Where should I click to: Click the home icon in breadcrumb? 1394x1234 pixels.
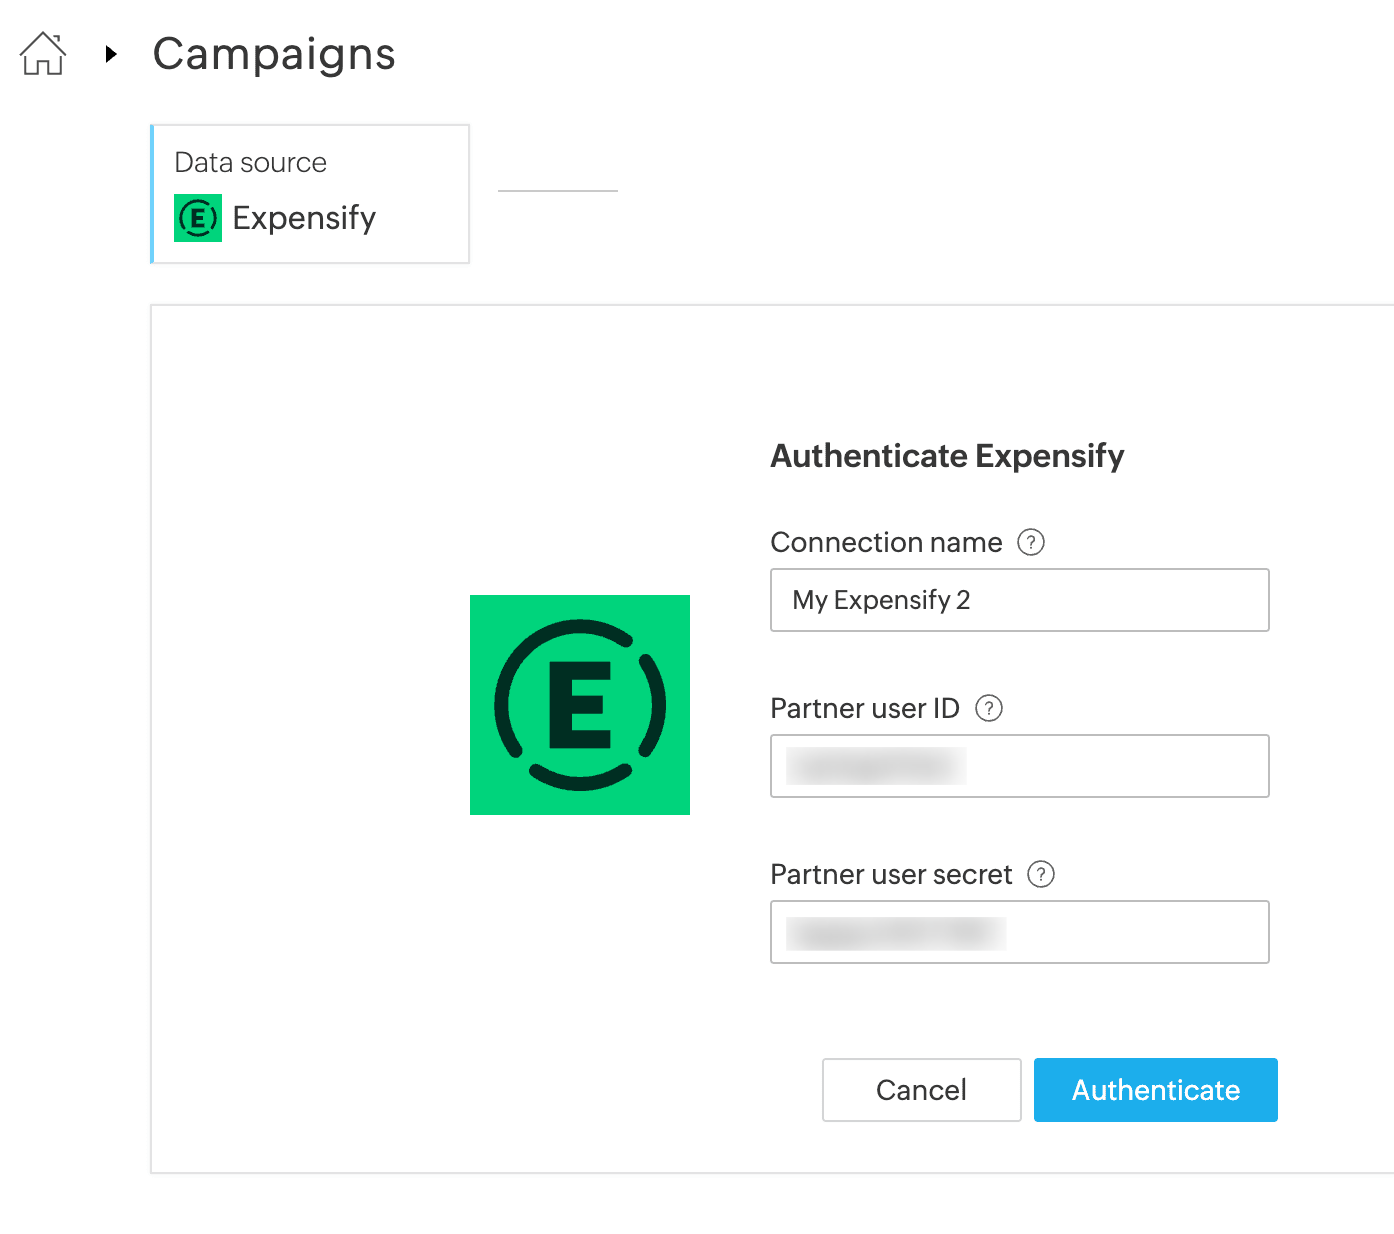pos(43,53)
